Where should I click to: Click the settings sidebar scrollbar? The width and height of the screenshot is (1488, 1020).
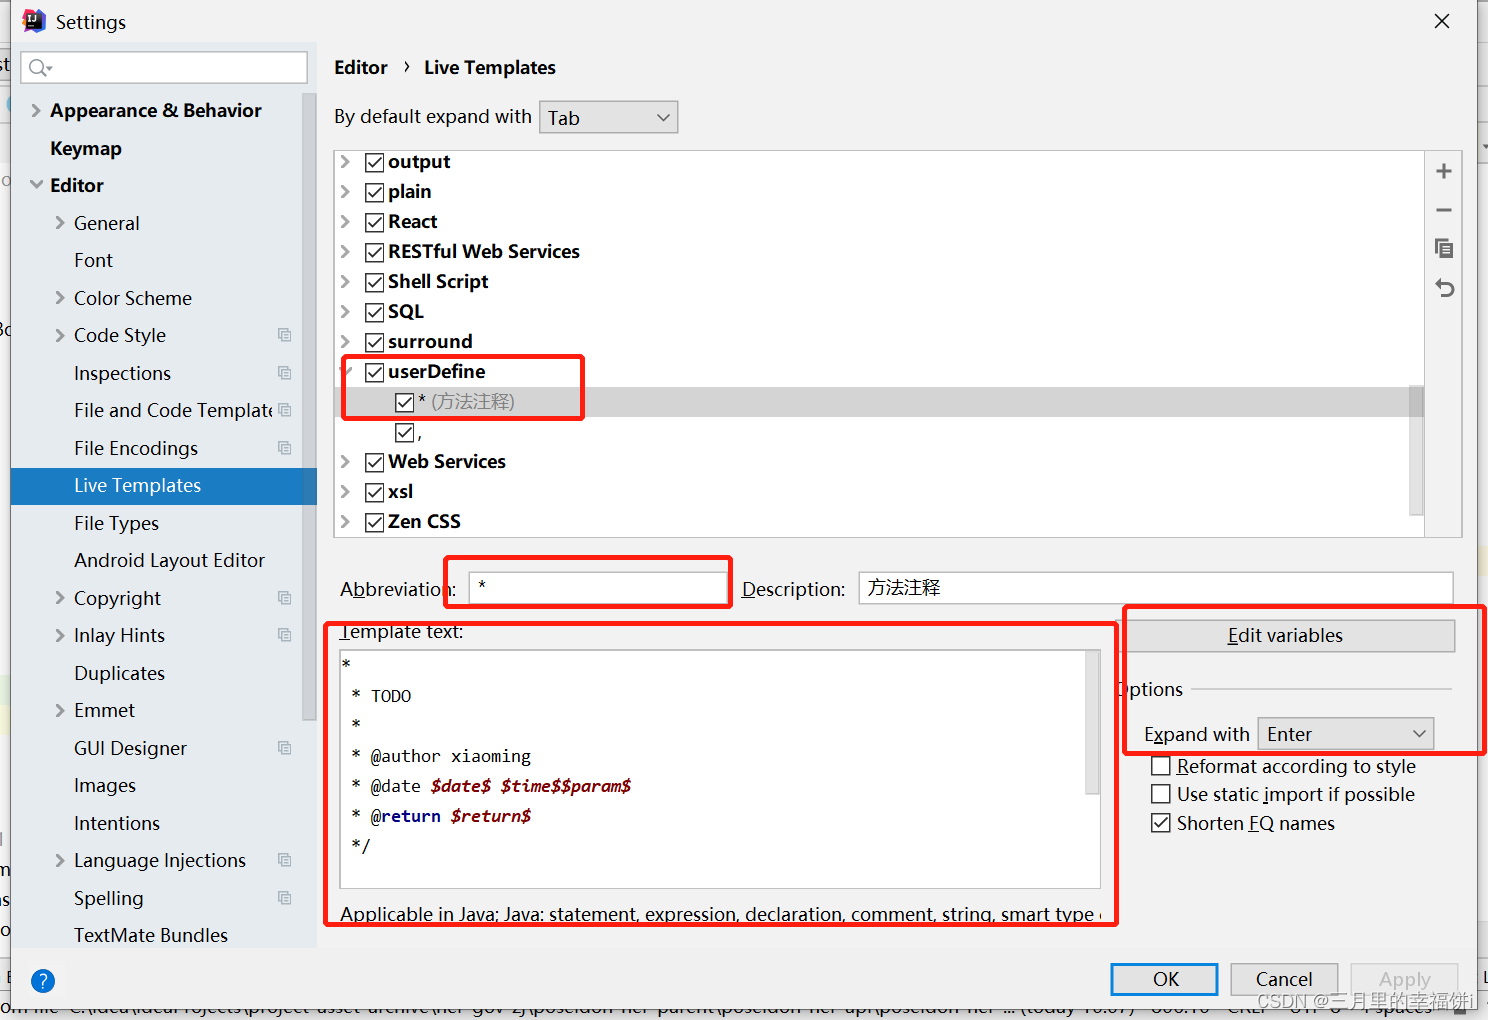coord(309,405)
